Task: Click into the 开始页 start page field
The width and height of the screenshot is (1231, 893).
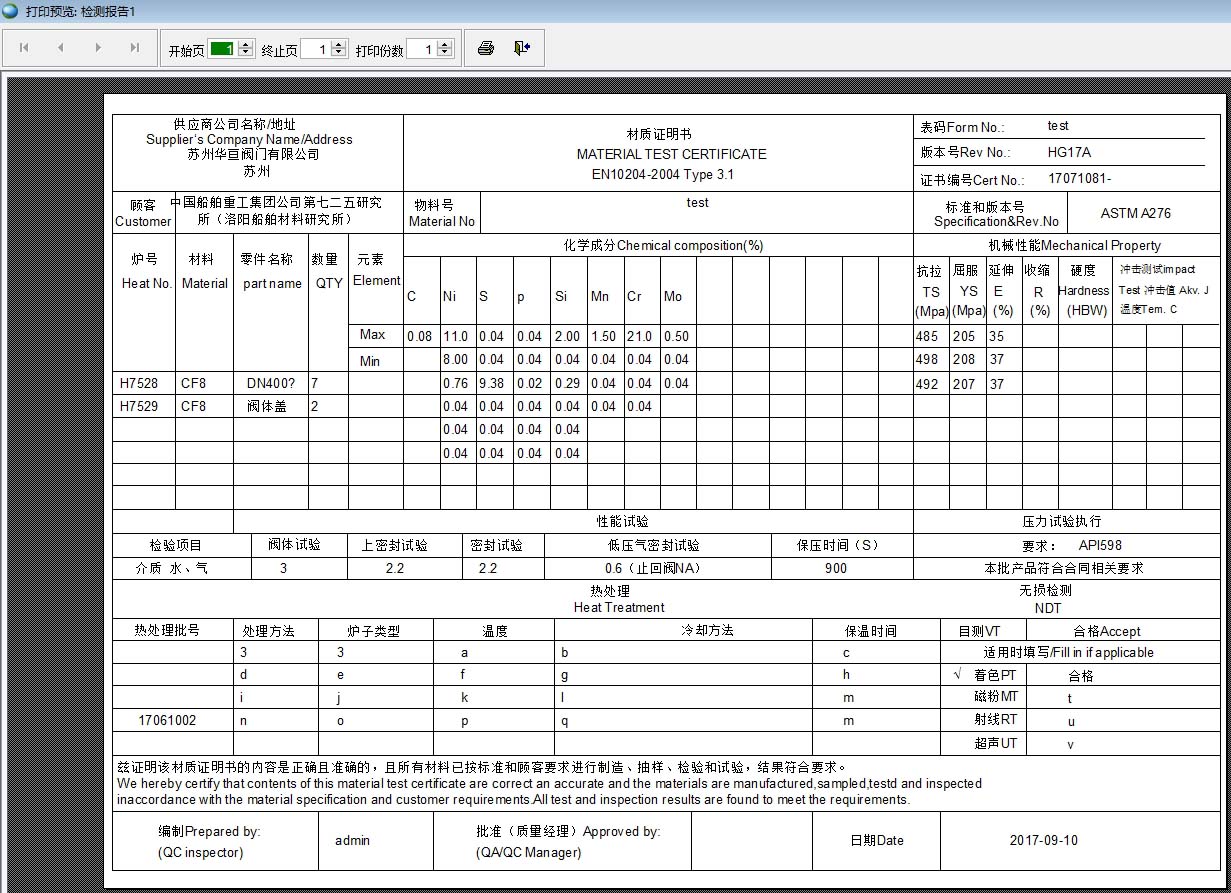Action: click(222, 49)
